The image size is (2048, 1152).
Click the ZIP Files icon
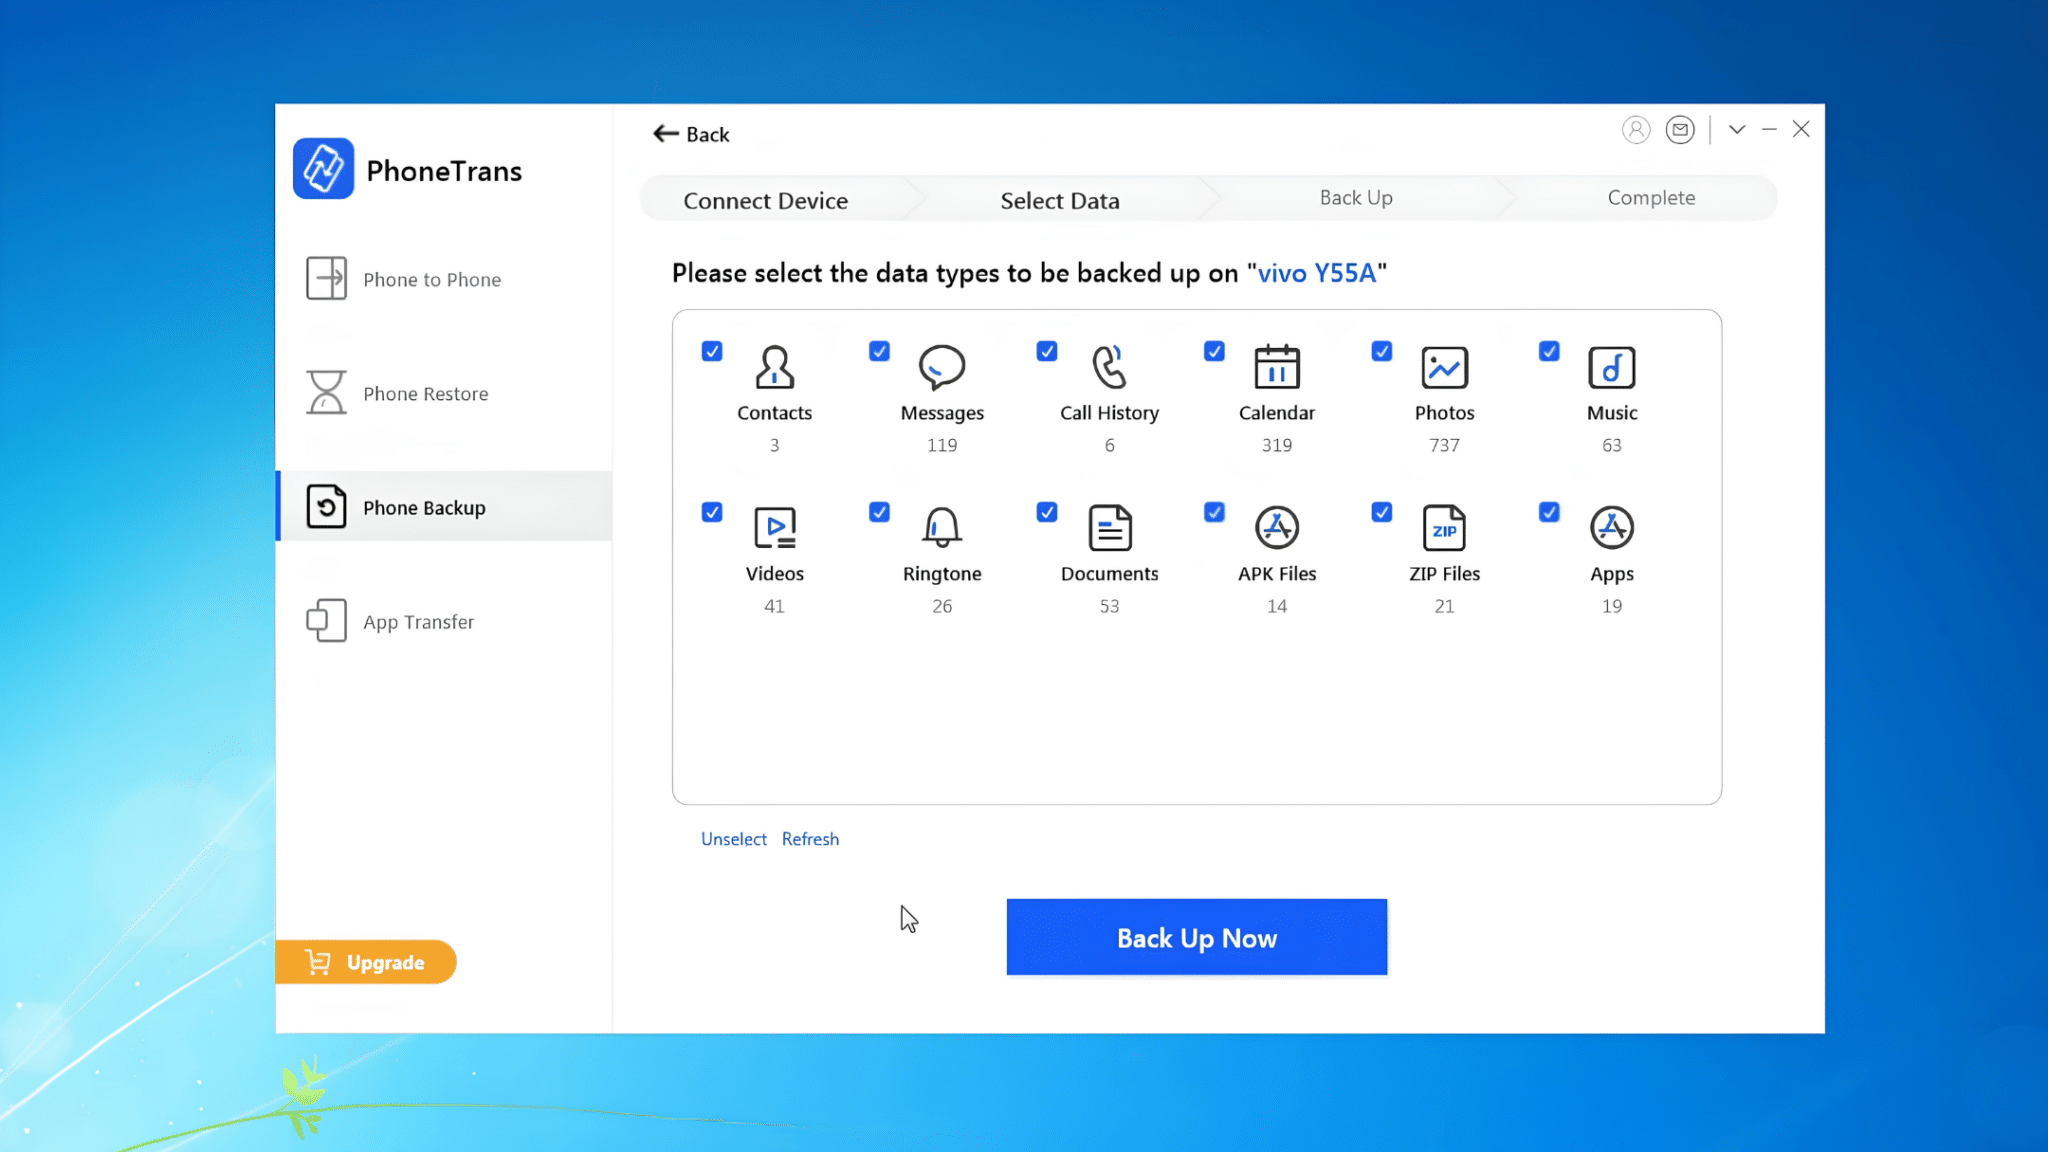(x=1444, y=528)
